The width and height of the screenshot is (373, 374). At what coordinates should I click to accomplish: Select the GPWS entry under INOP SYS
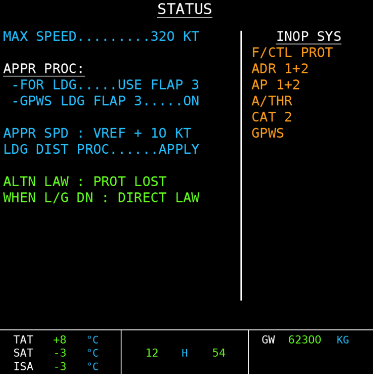(268, 133)
